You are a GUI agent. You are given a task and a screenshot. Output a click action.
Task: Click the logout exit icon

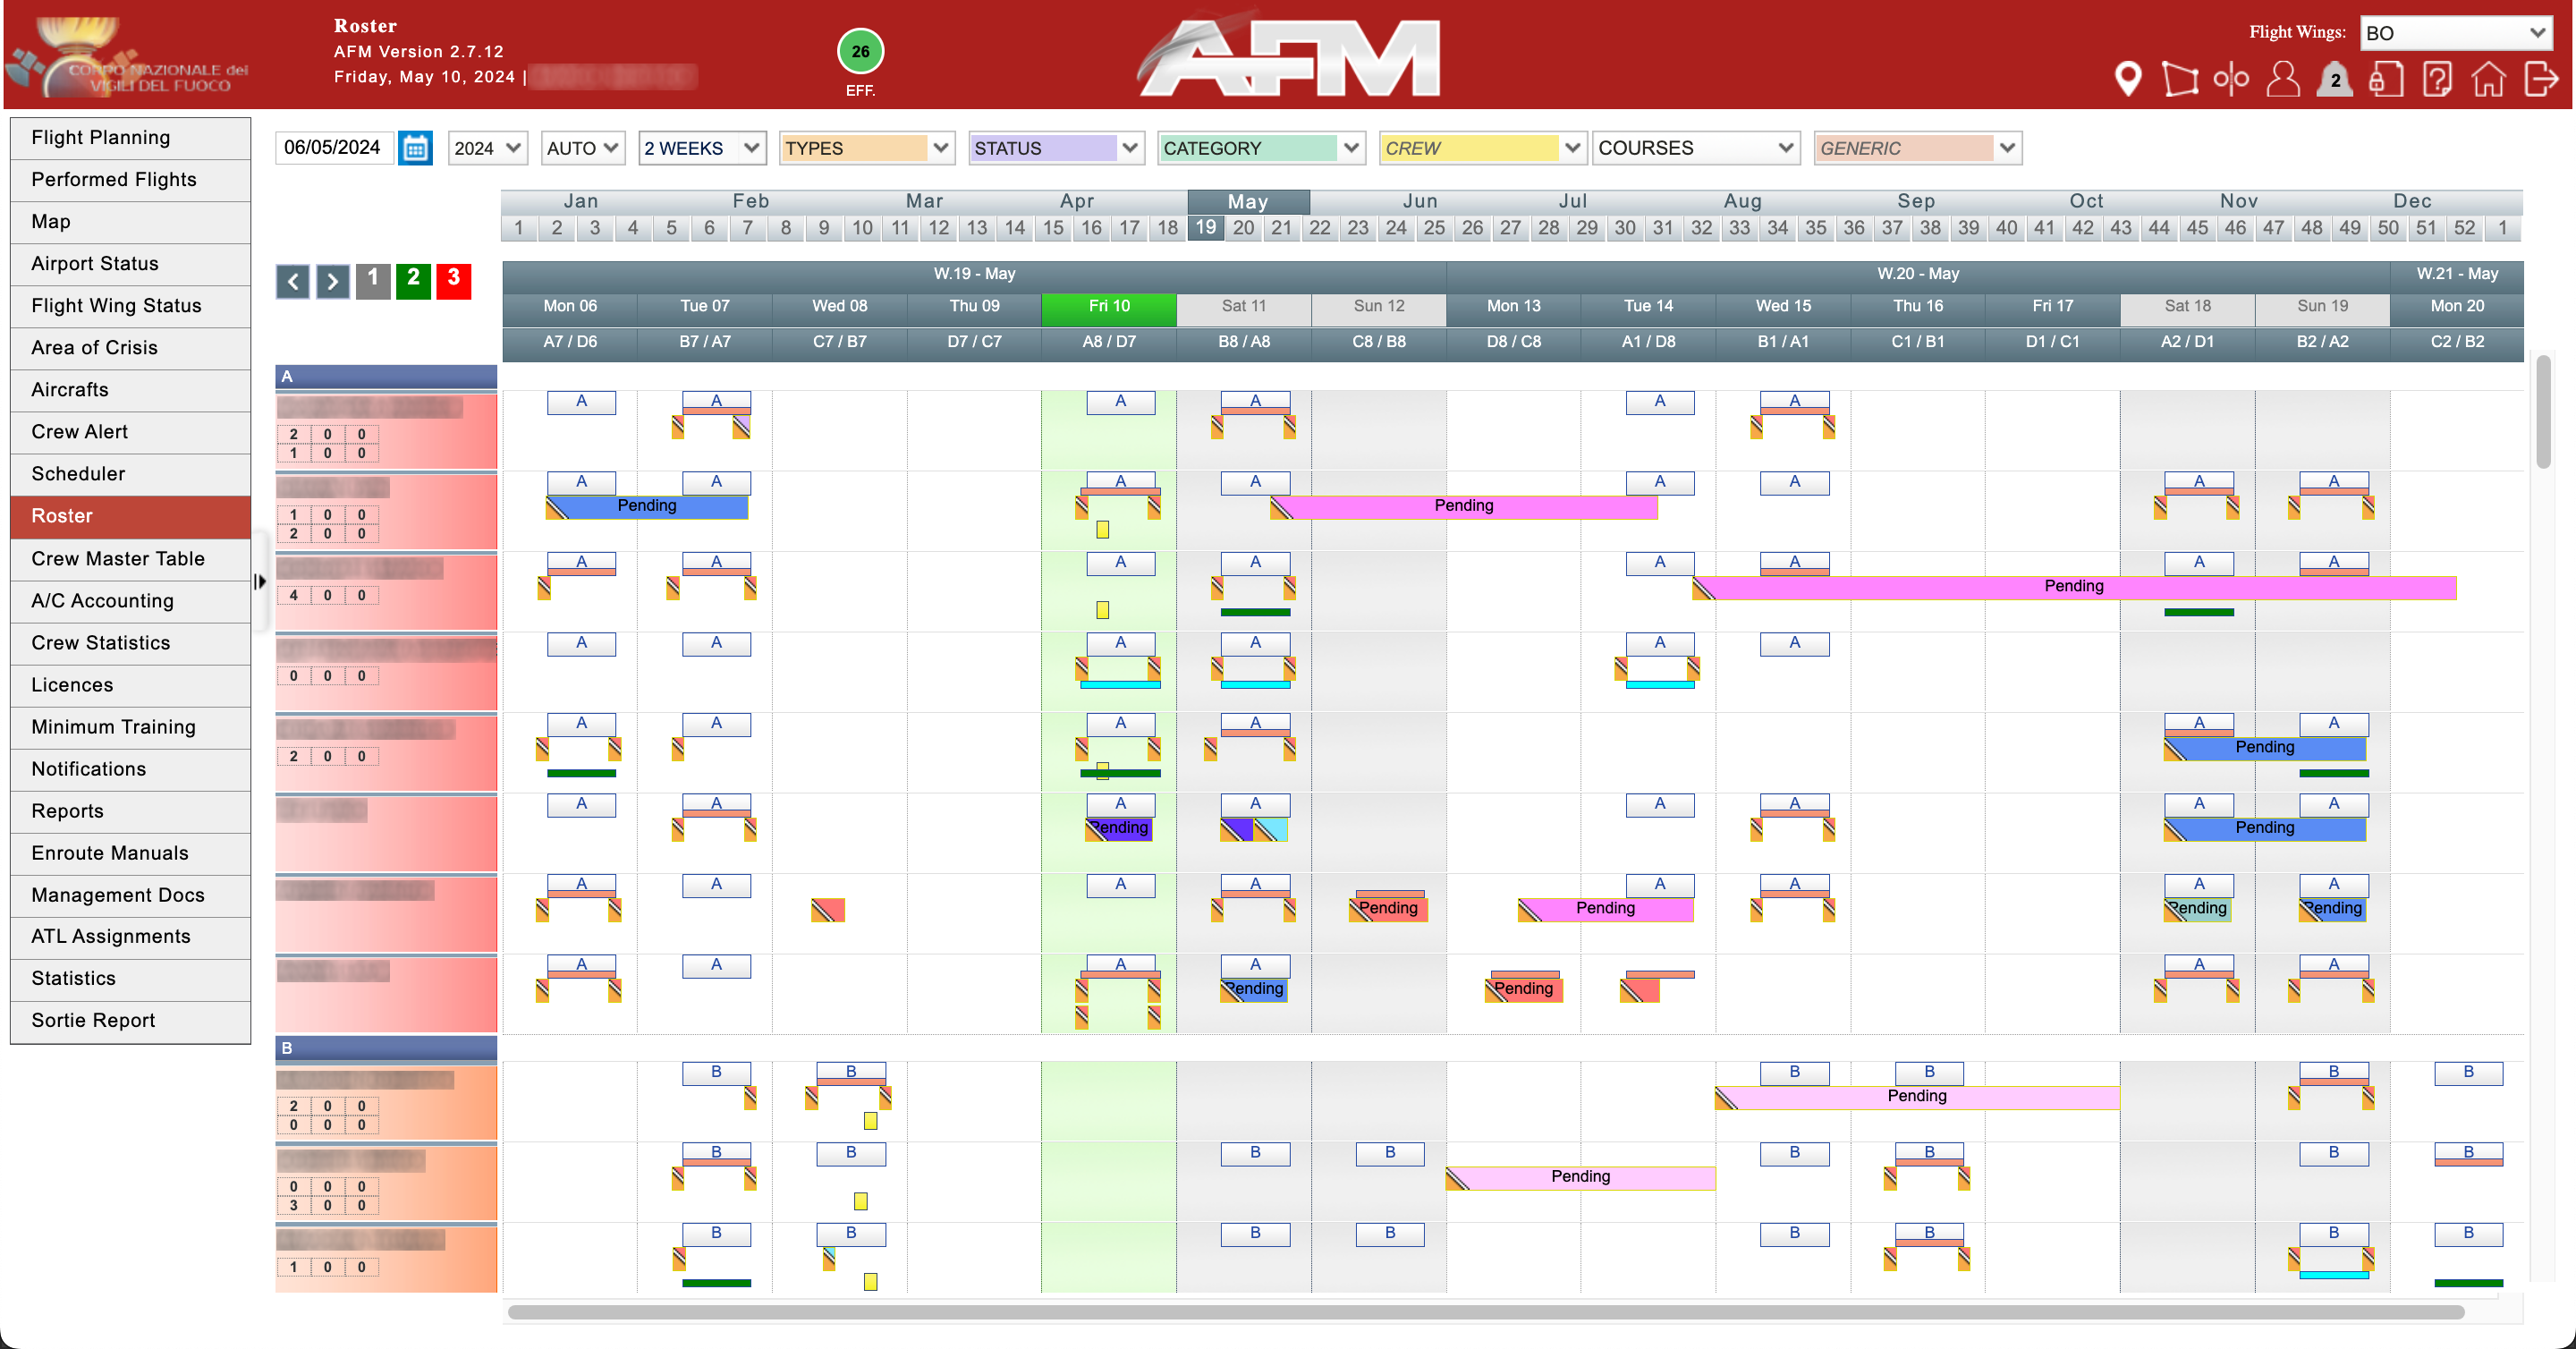click(x=2541, y=78)
